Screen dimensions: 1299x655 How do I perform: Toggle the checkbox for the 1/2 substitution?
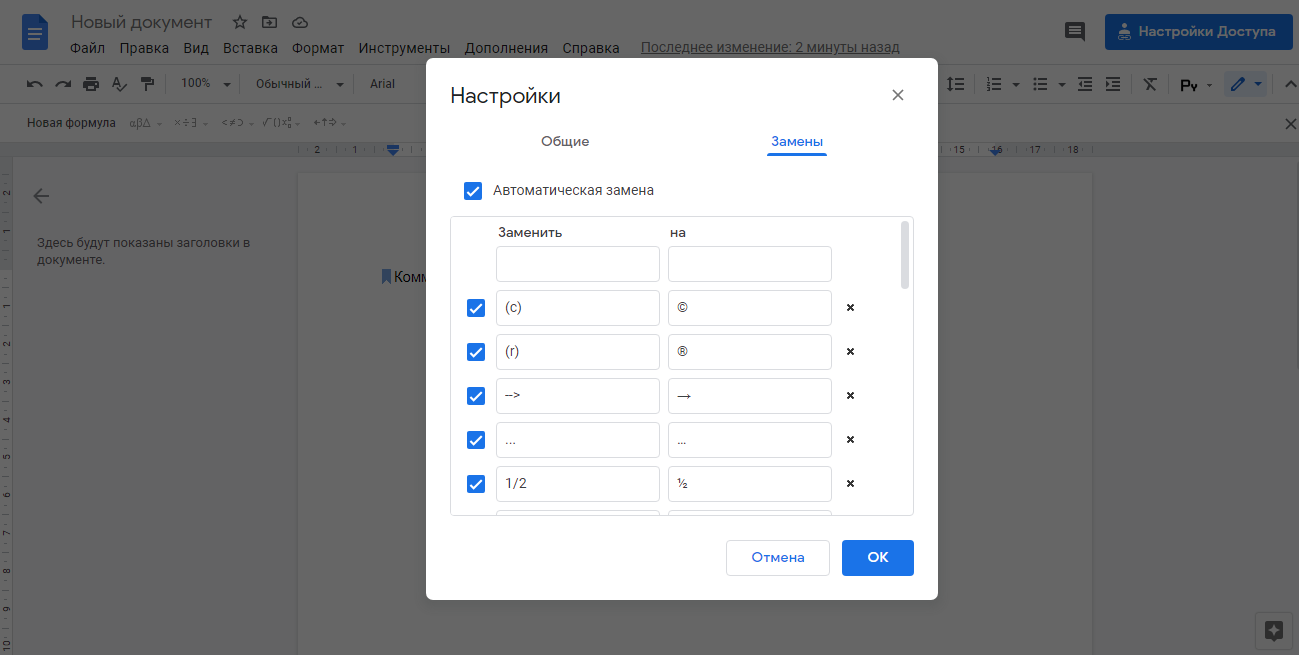[x=476, y=484]
